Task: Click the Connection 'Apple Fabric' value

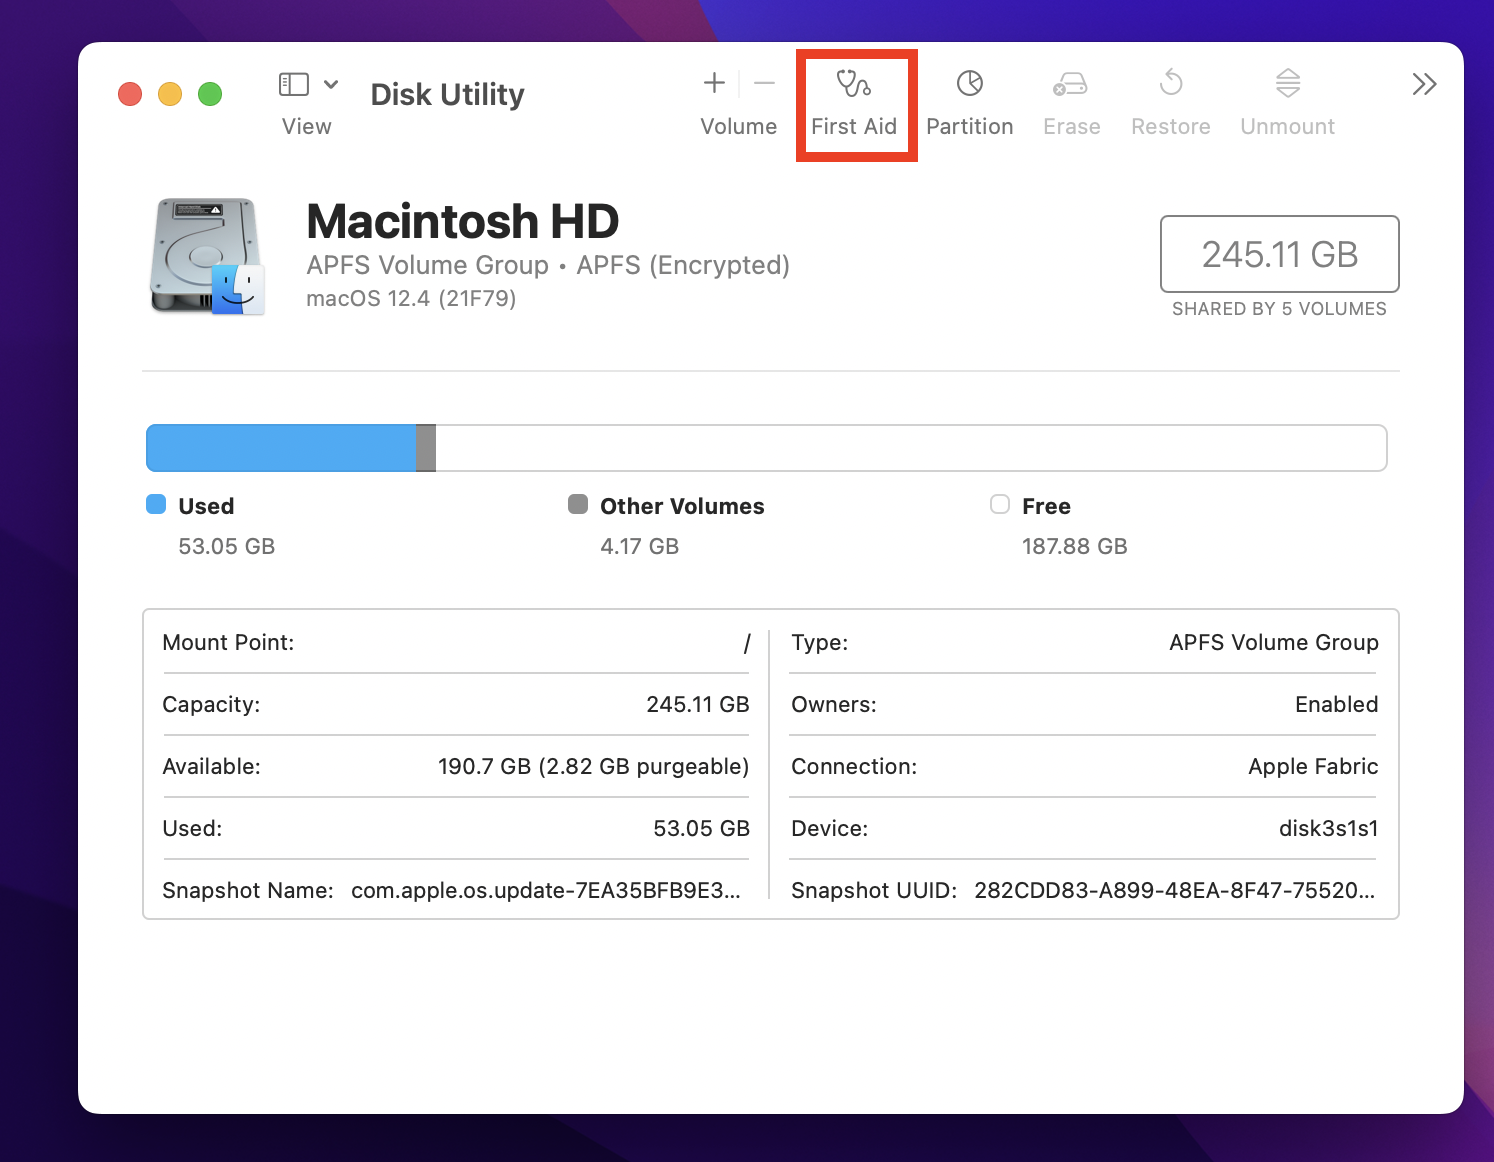Action: [1313, 766]
